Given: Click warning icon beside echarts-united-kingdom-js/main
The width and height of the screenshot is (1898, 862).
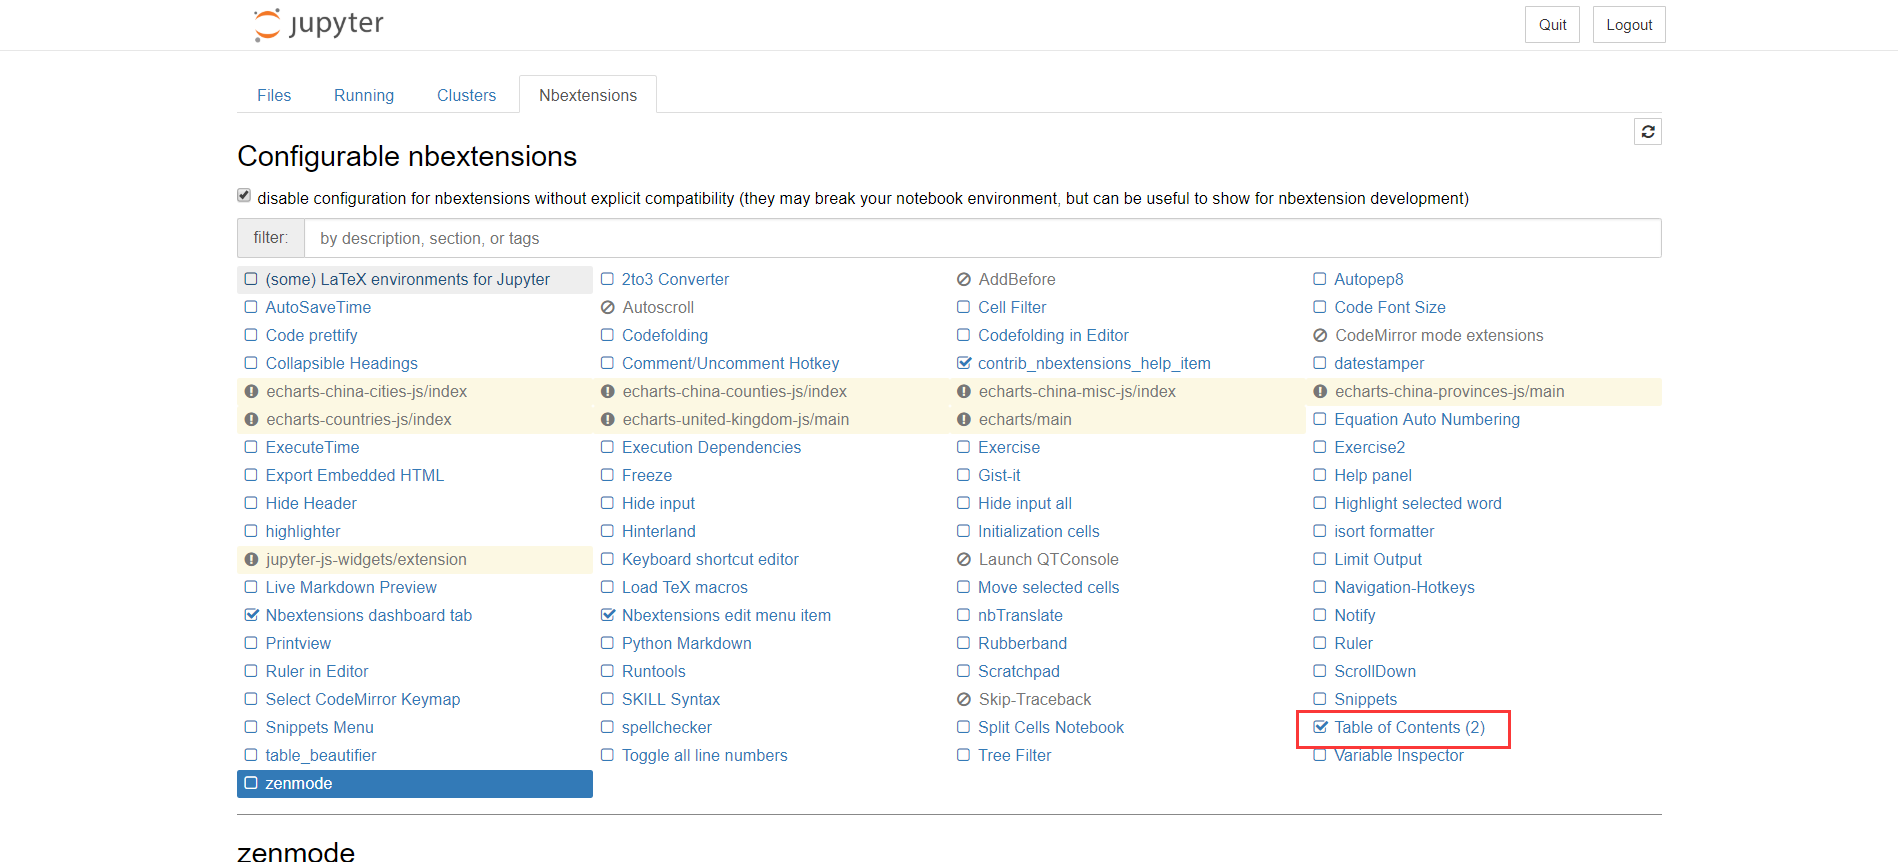Looking at the screenshot, I should 608,420.
